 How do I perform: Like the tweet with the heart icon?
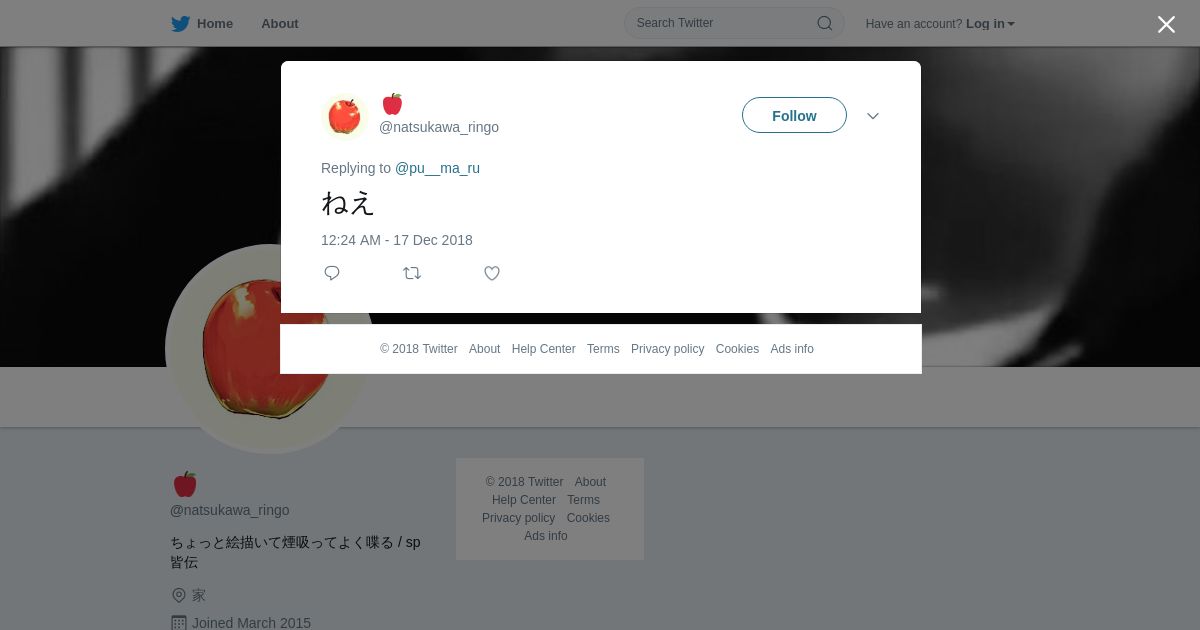click(x=492, y=273)
